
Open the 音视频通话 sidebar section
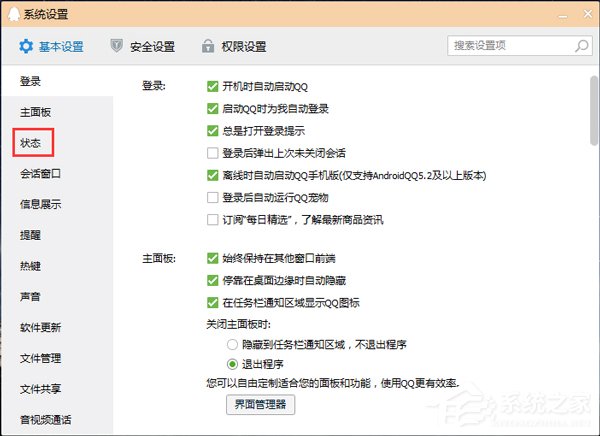pos(46,420)
